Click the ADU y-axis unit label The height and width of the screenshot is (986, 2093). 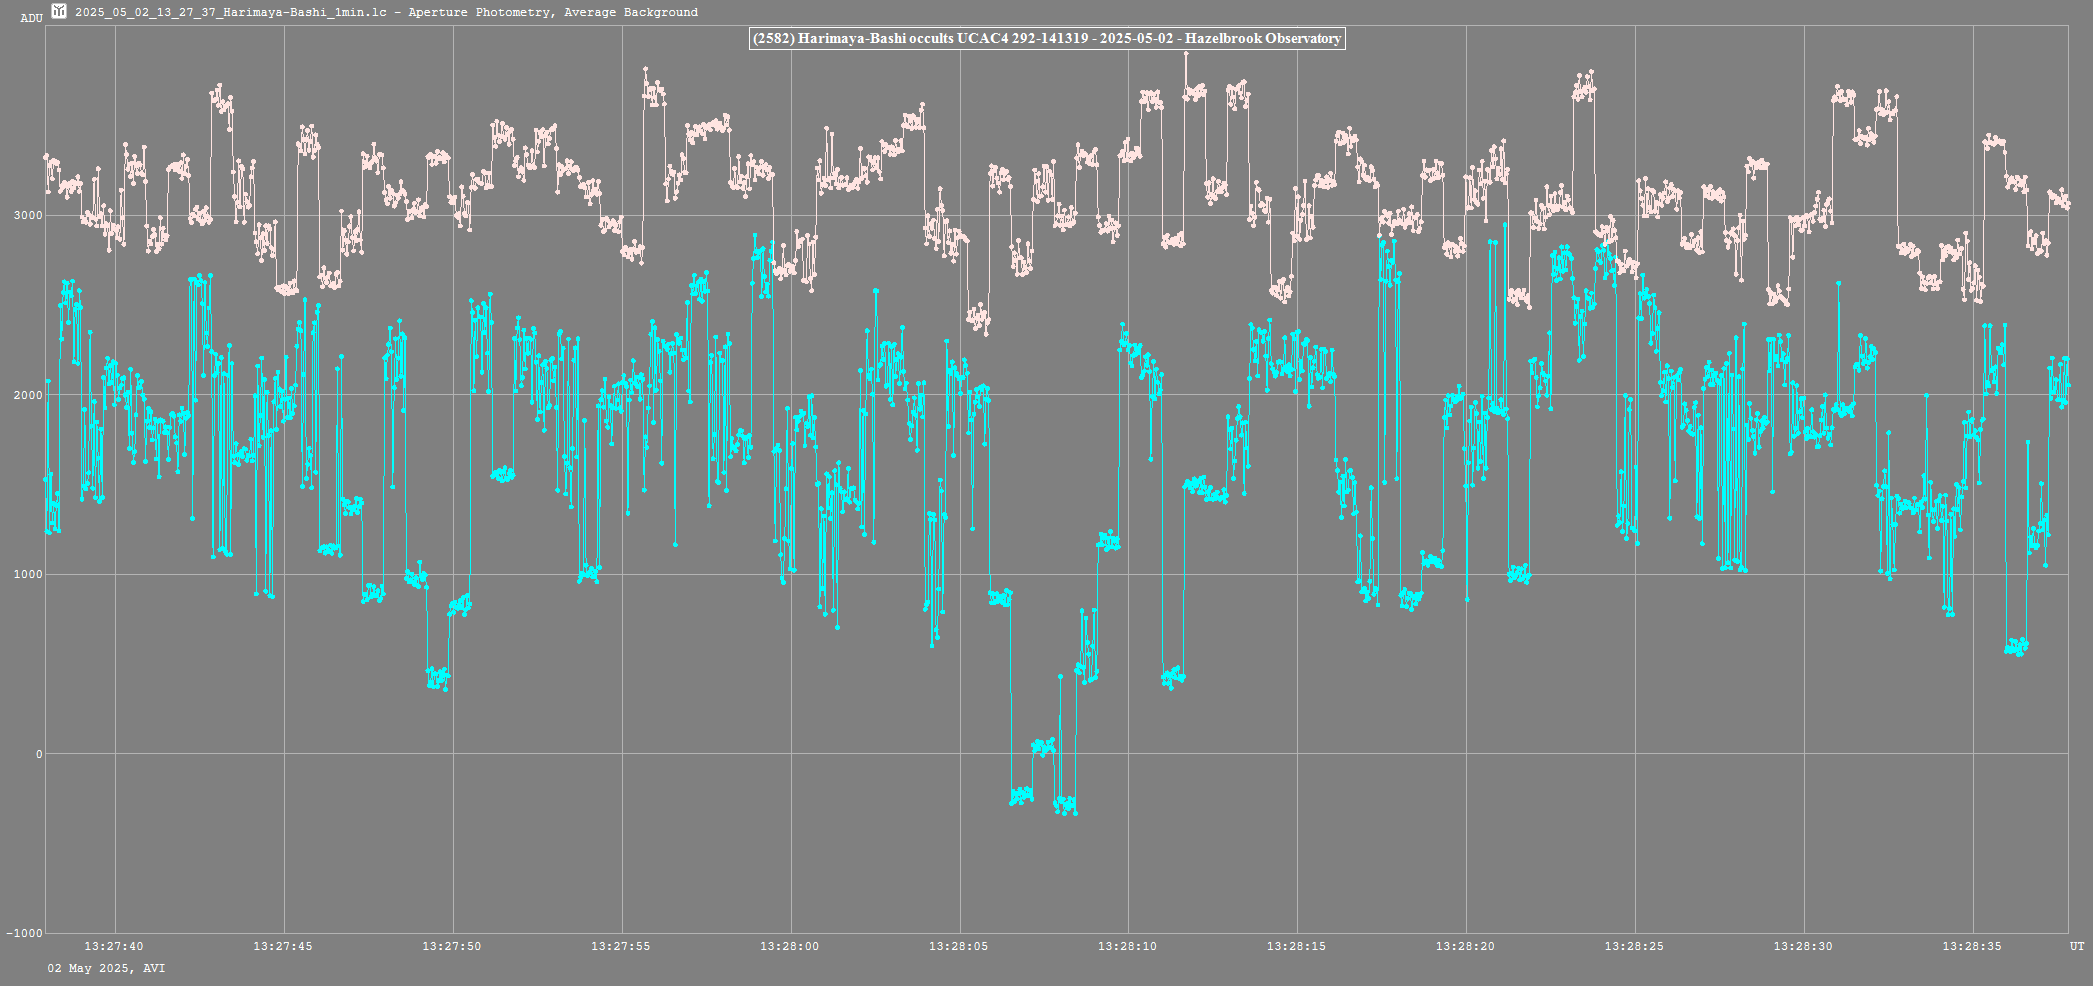31,18
